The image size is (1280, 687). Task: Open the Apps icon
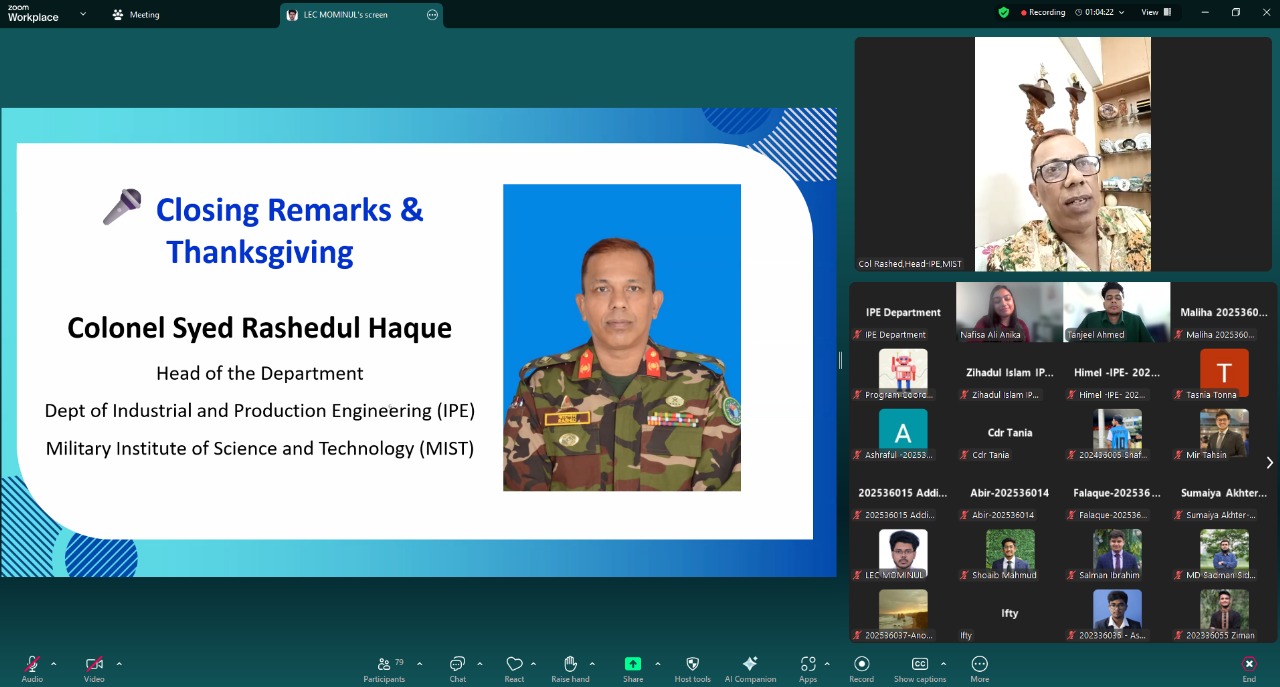tap(807, 664)
